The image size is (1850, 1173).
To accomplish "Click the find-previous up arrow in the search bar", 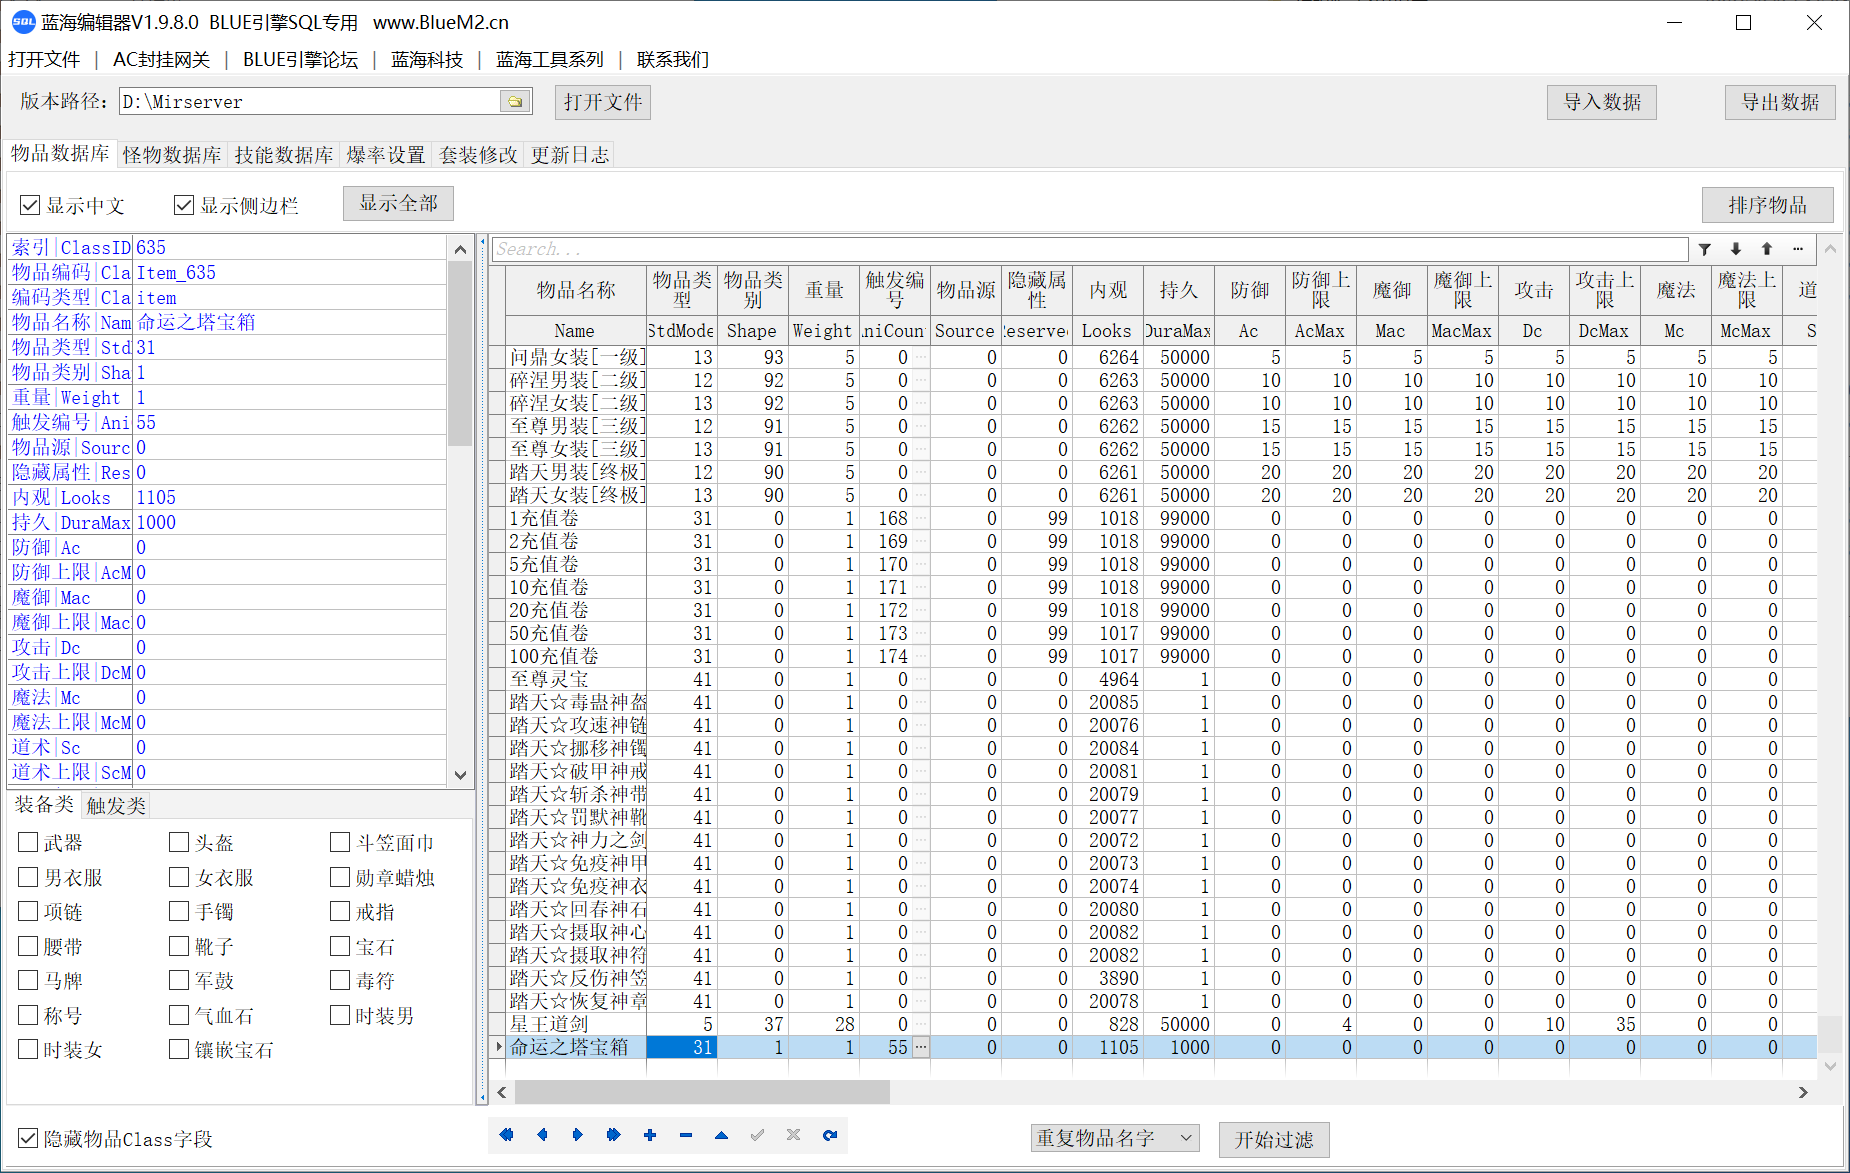I will point(1767,249).
